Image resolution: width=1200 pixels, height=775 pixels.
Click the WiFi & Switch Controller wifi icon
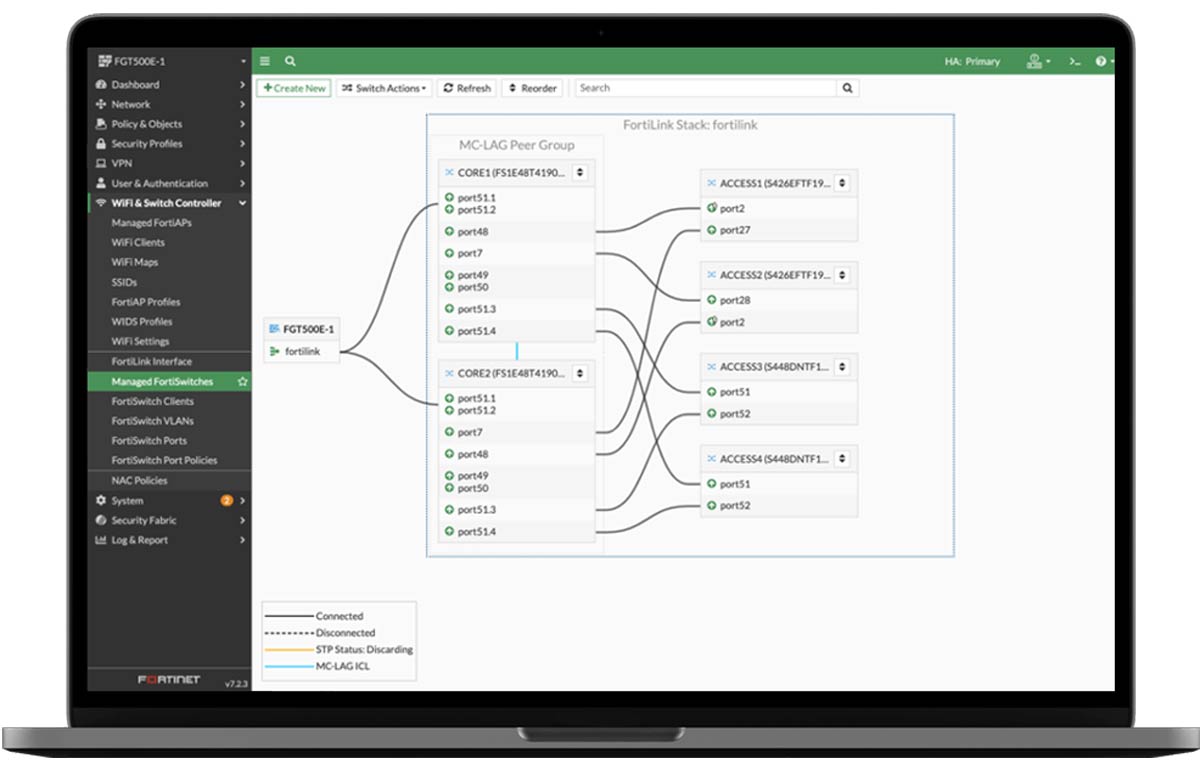click(x=101, y=203)
